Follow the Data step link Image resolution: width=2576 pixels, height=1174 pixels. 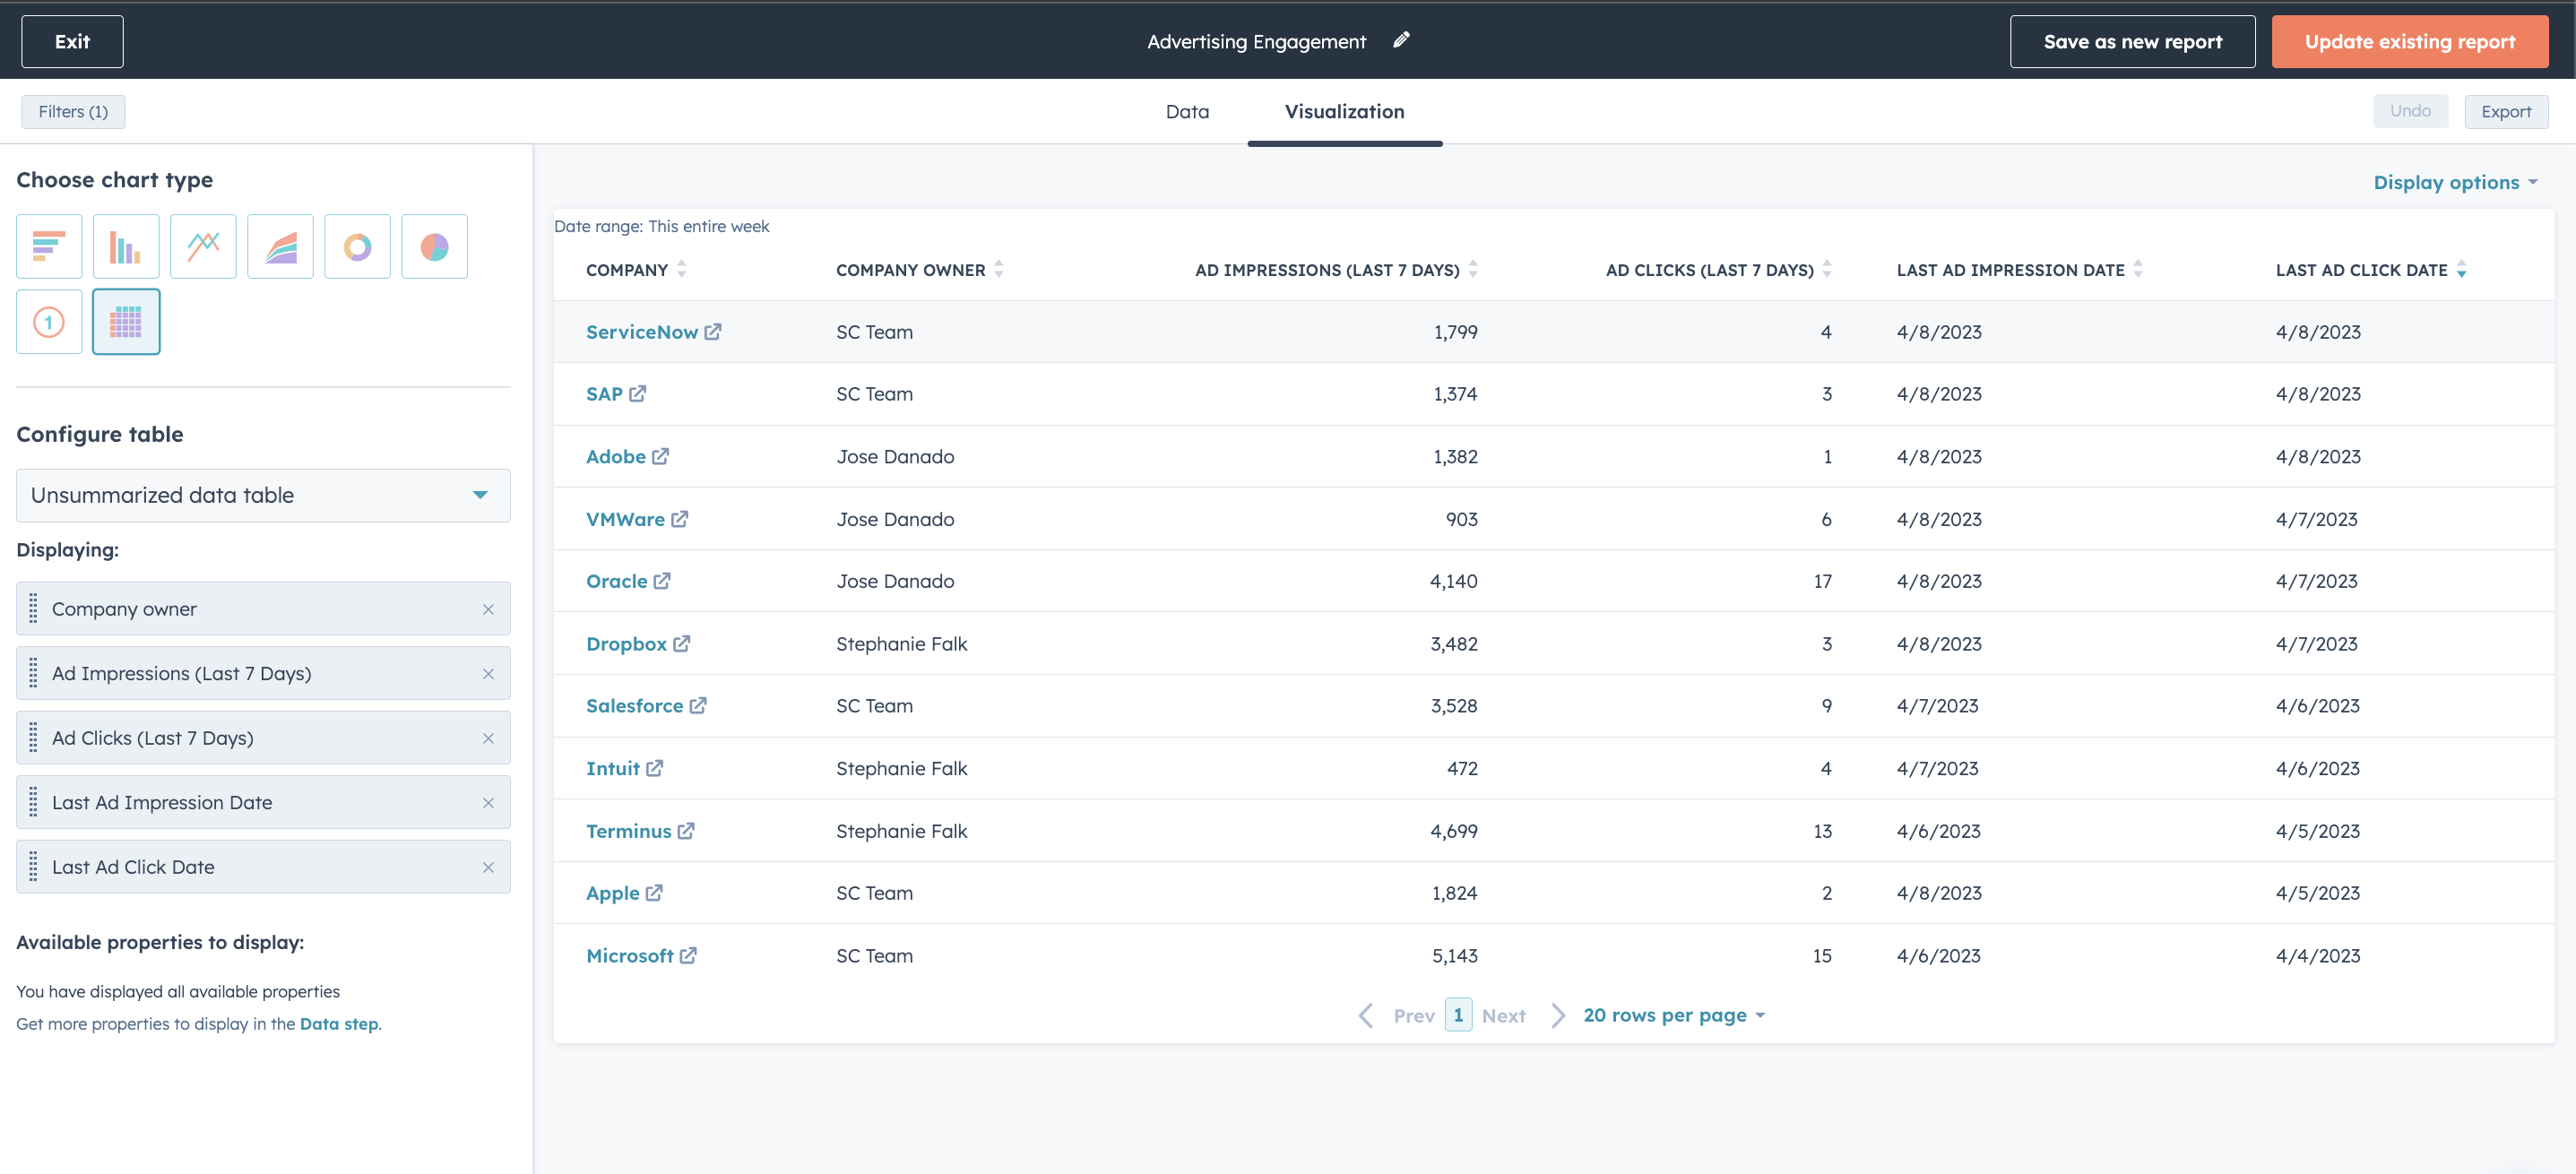pyautogui.click(x=339, y=1023)
